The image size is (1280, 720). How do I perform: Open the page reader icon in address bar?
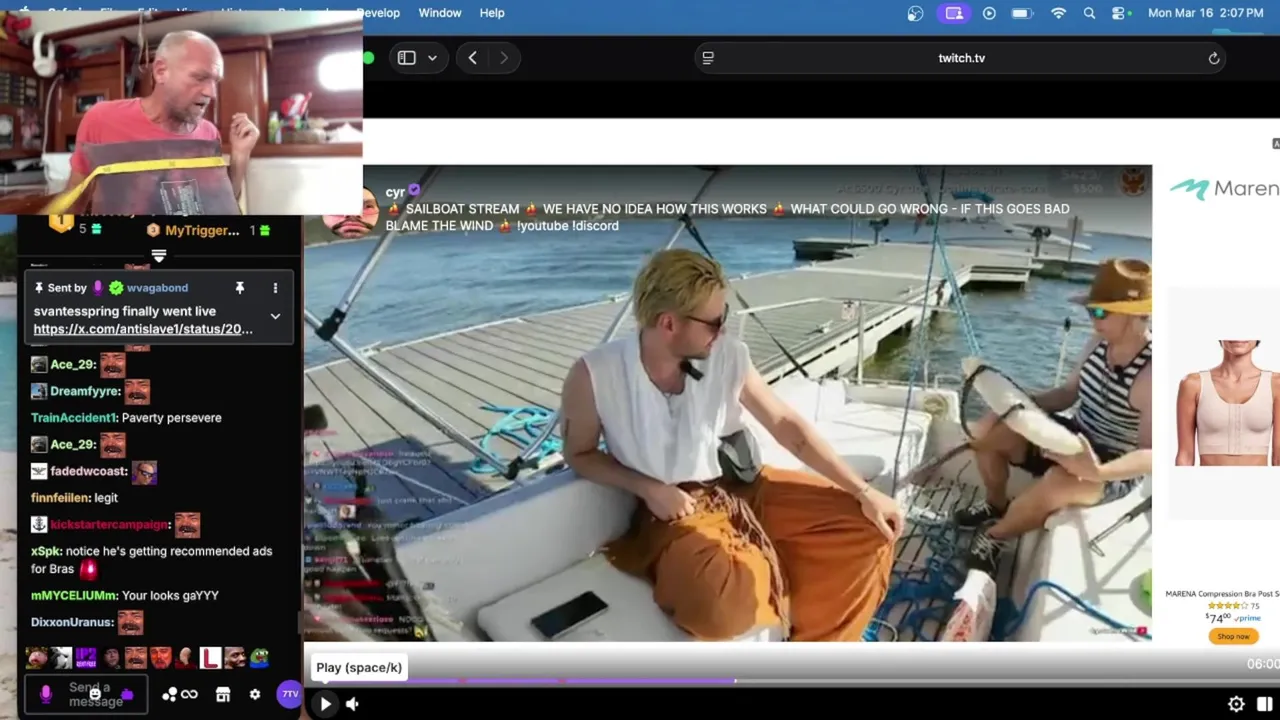coord(708,58)
